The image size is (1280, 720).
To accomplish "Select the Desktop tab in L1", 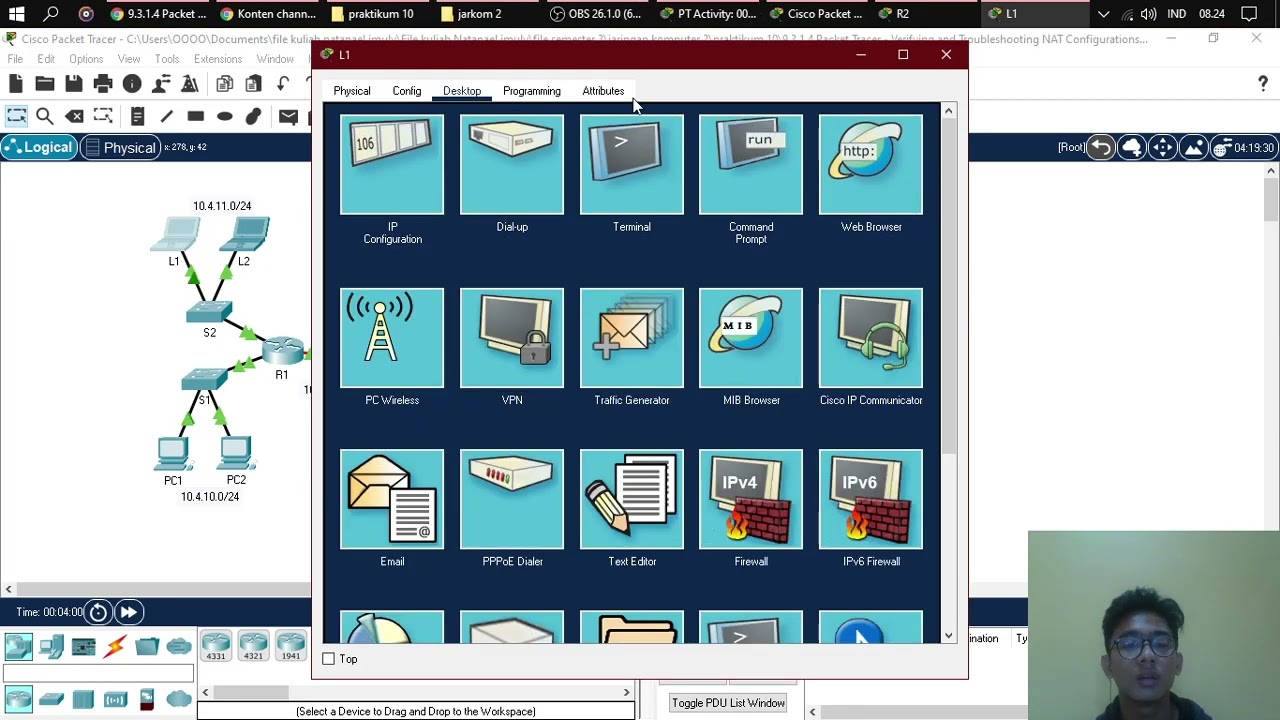I will pyautogui.click(x=462, y=91).
